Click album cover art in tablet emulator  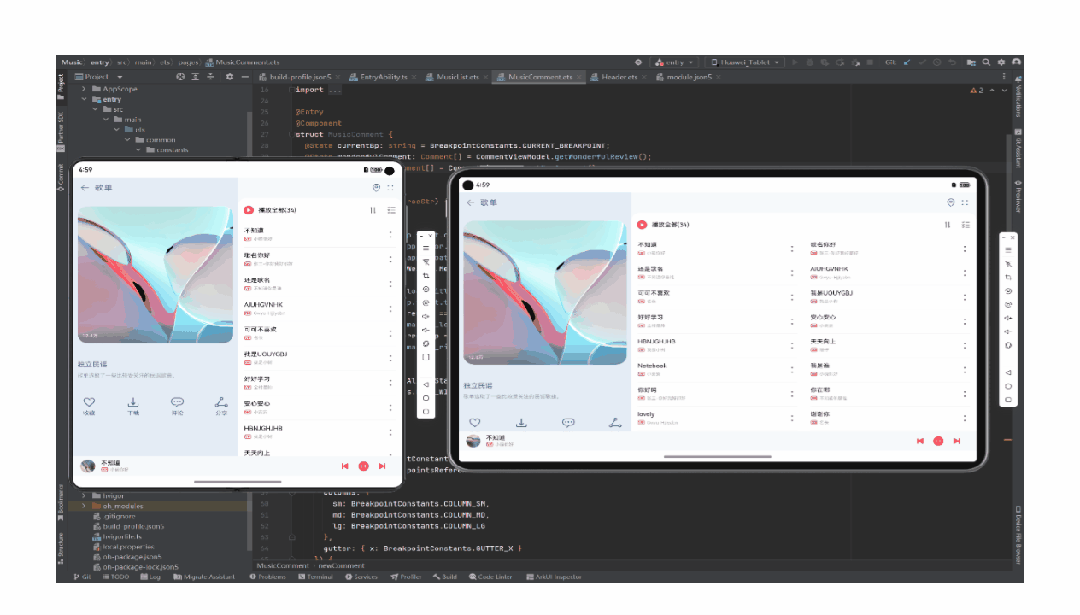pyautogui.click(x=545, y=293)
